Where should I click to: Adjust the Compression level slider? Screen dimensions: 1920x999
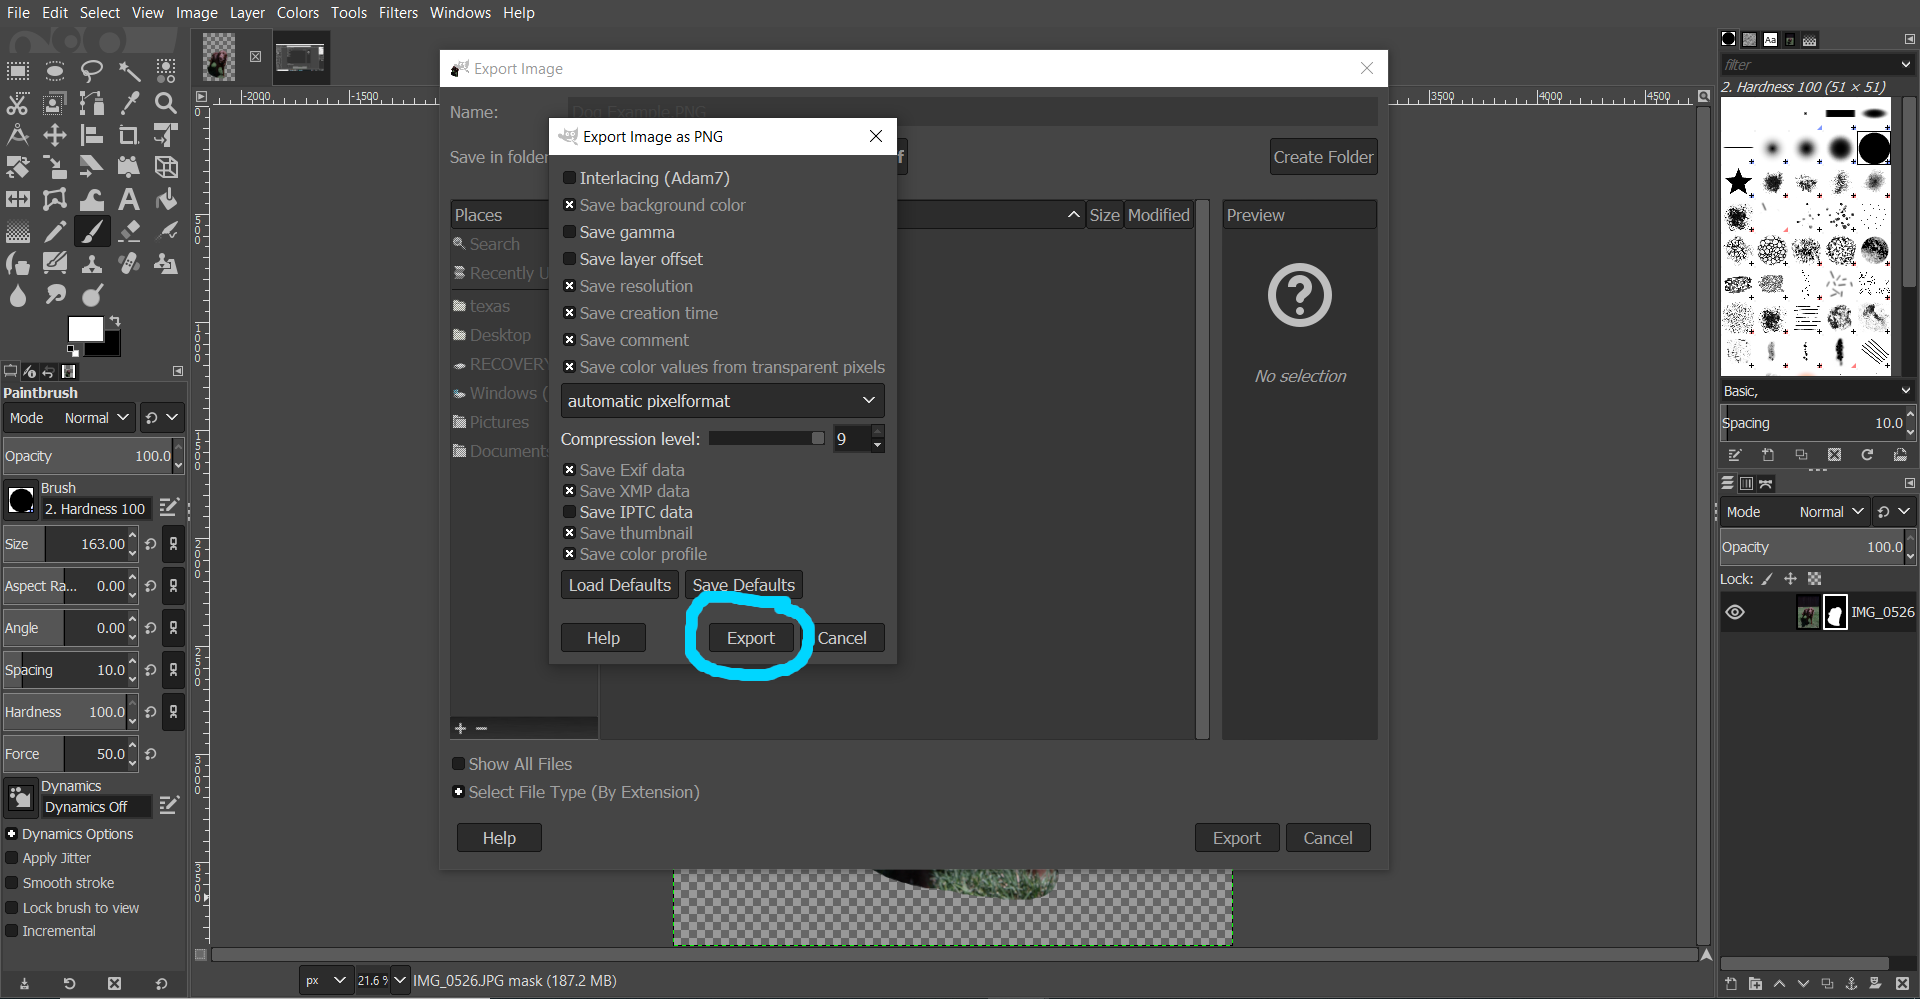click(767, 439)
